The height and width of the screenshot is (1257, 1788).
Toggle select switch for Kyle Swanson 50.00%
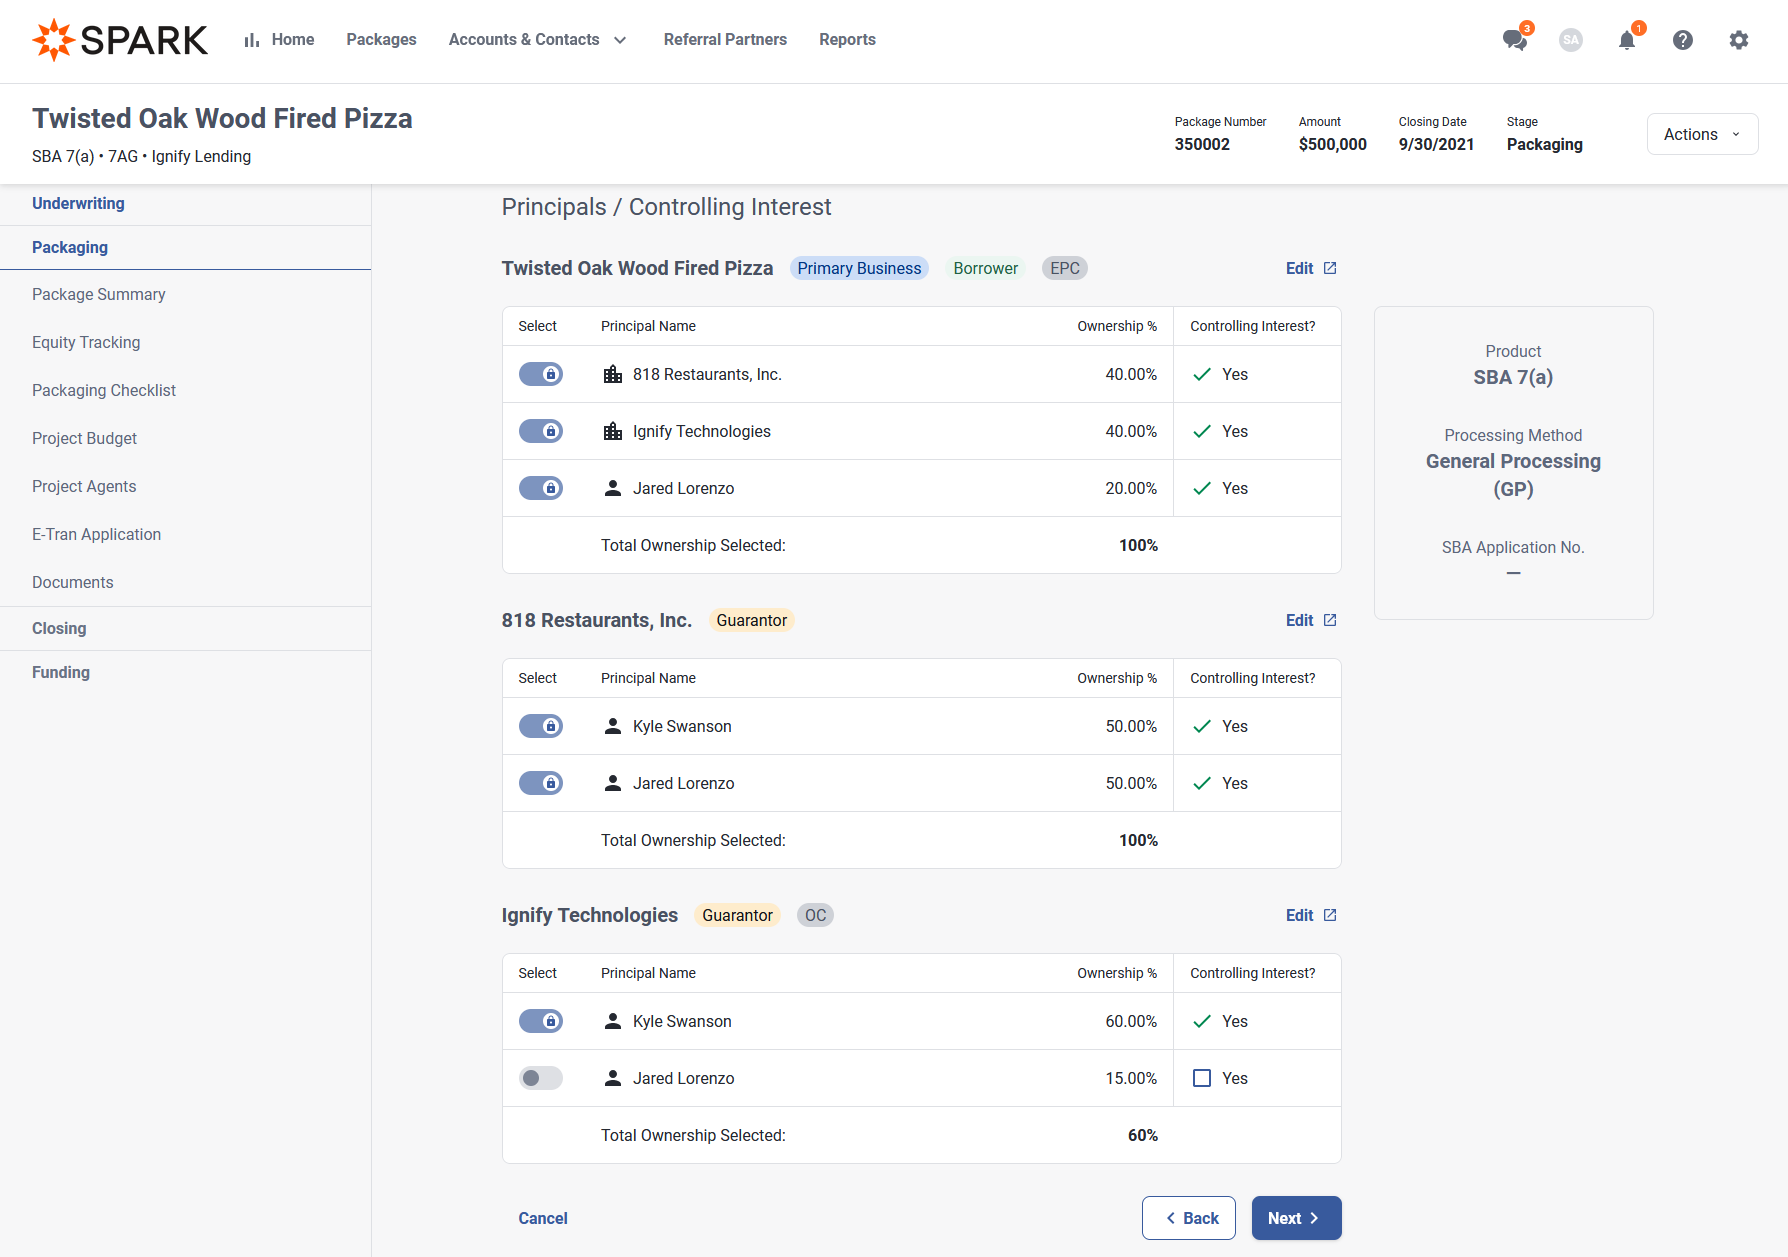point(541,726)
